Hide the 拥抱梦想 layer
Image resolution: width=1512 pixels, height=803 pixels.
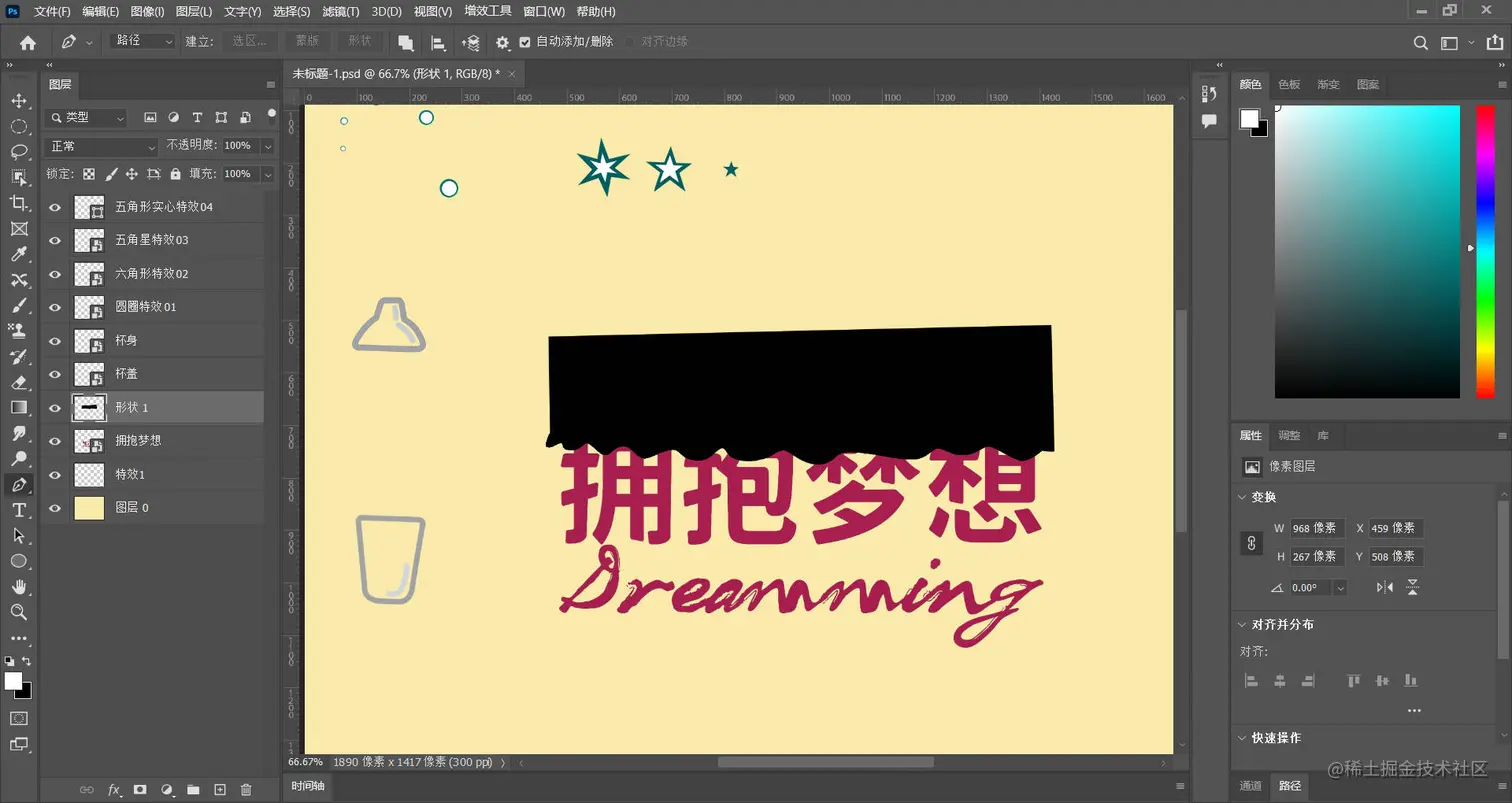point(55,441)
